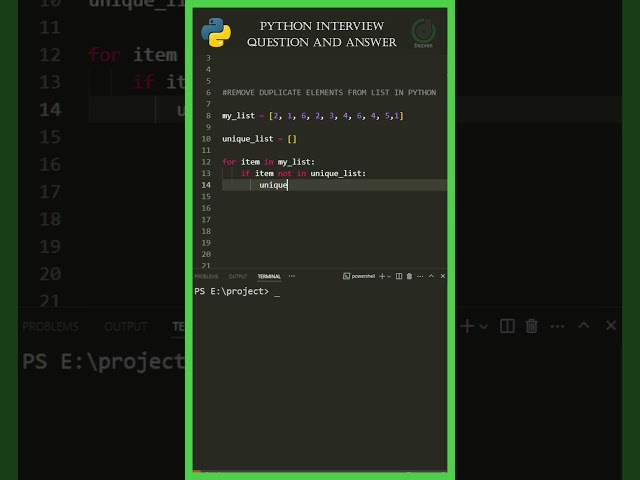Open background panel more actions ellipsis
The width and height of the screenshot is (640, 480).
coord(558,326)
